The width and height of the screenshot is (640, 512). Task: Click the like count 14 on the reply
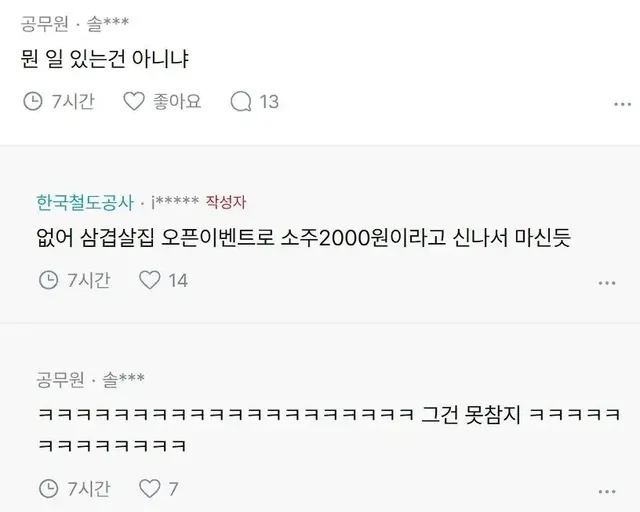[x=178, y=281]
